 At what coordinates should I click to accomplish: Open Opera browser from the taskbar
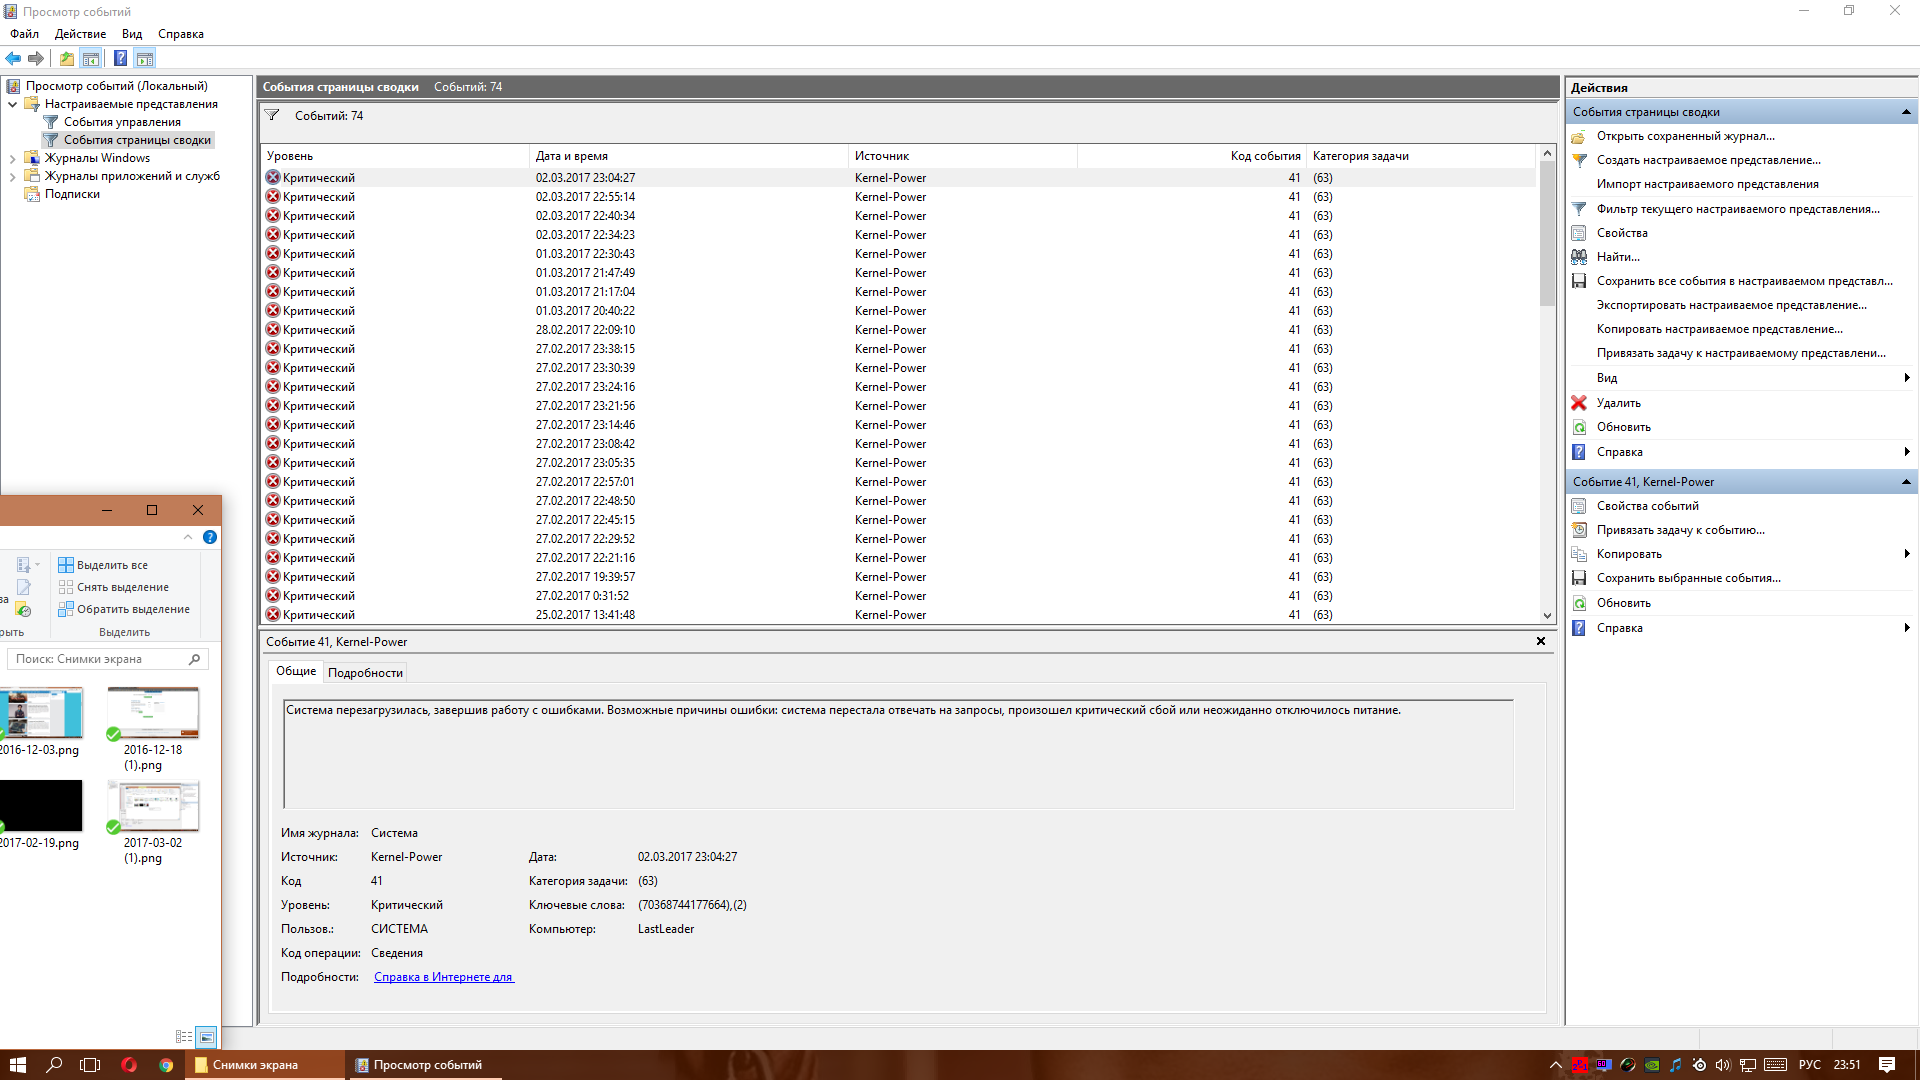click(129, 1065)
